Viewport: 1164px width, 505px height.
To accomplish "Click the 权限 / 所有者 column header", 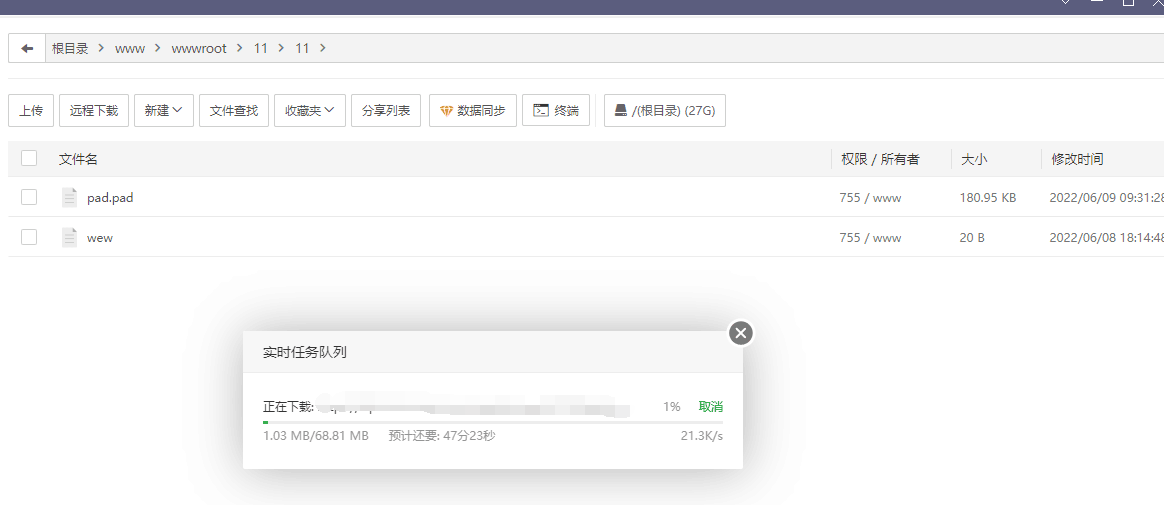I will pos(880,159).
